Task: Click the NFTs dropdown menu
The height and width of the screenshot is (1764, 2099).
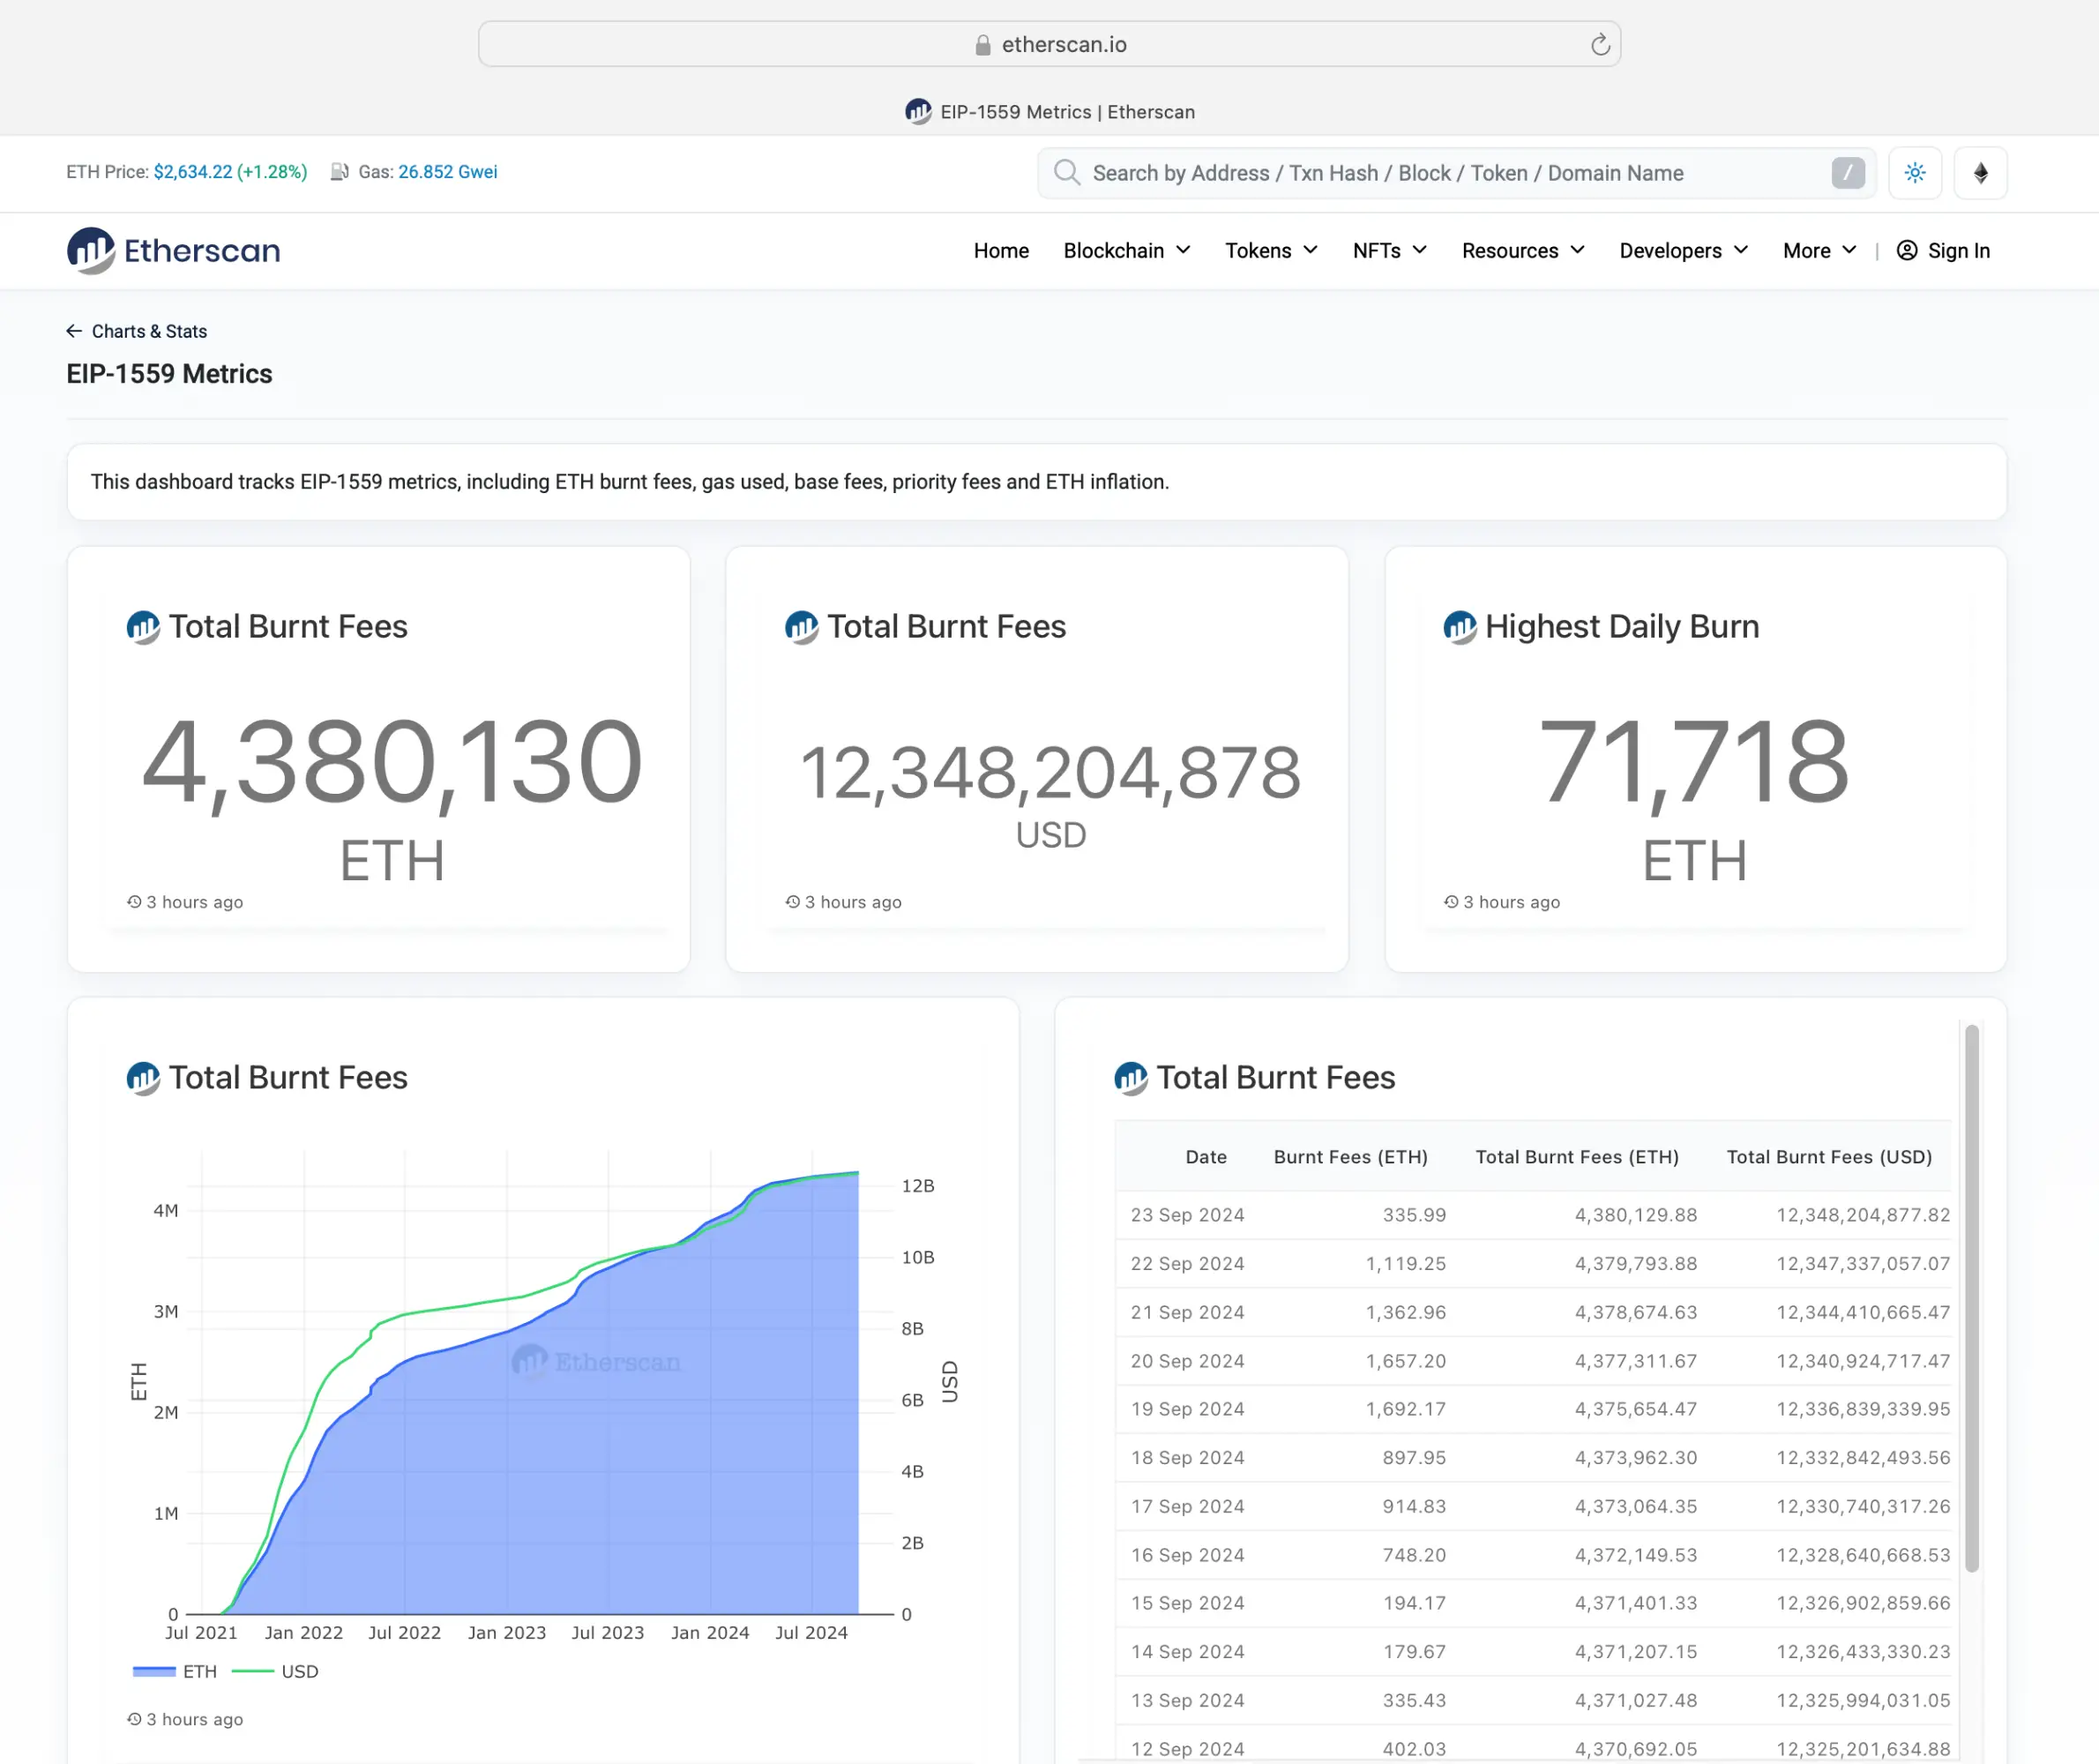Action: tap(1391, 250)
